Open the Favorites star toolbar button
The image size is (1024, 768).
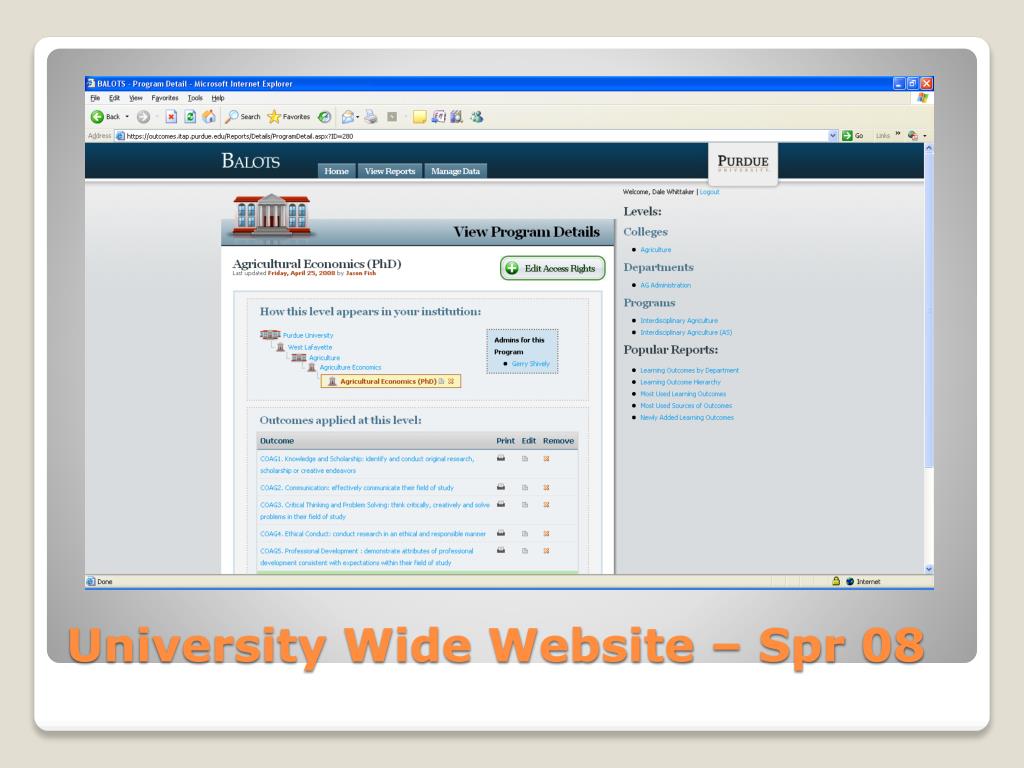(289, 117)
